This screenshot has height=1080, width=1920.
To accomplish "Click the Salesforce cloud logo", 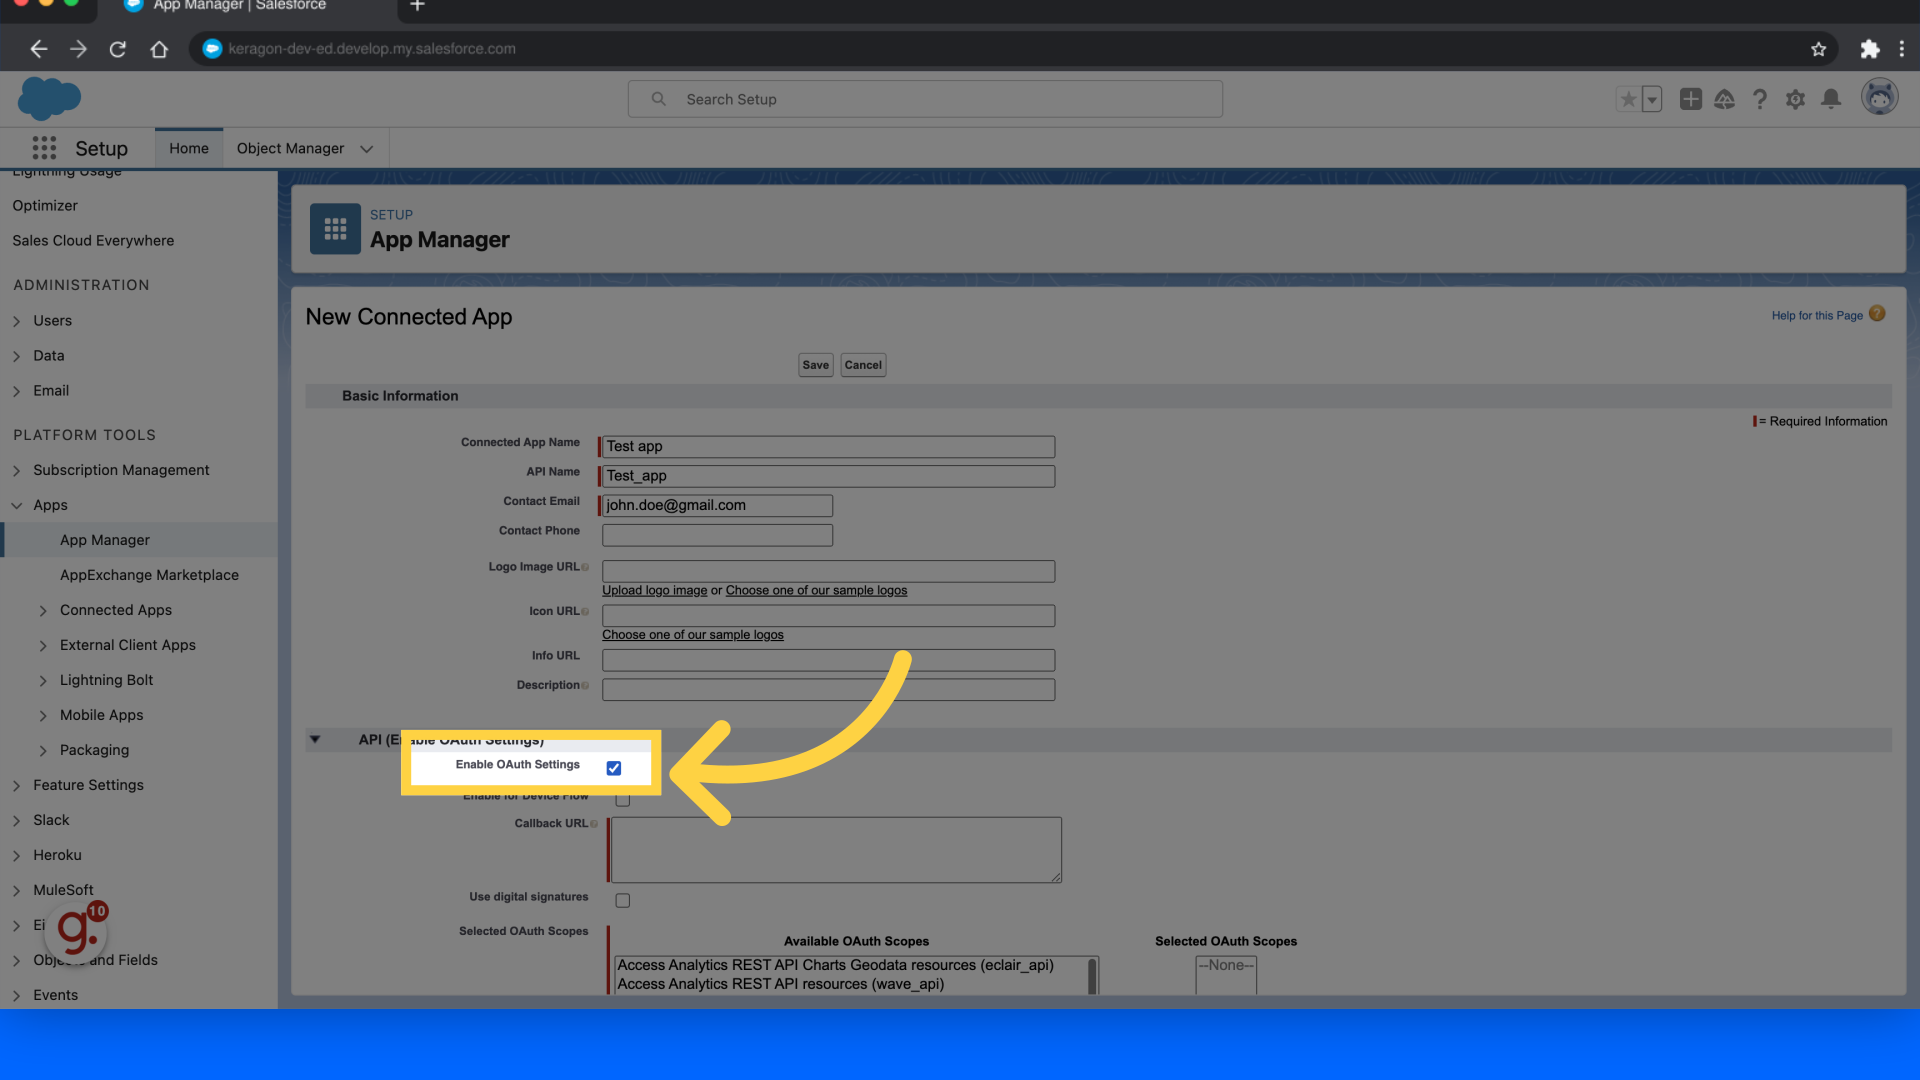I will (x=49, y=98).
